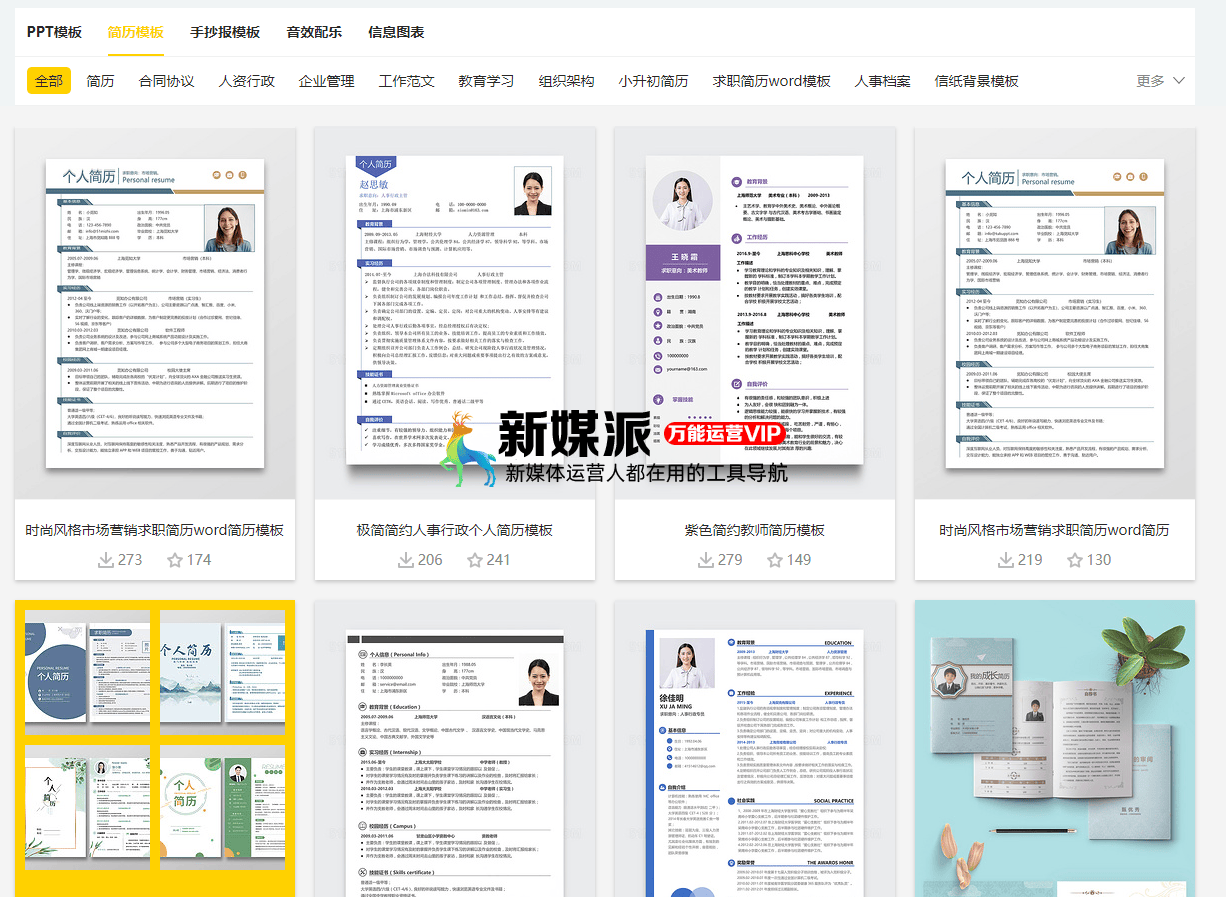Open 紫色简约教师简历模板 title link
This screenshot has width=1226, height=897.
754,530
